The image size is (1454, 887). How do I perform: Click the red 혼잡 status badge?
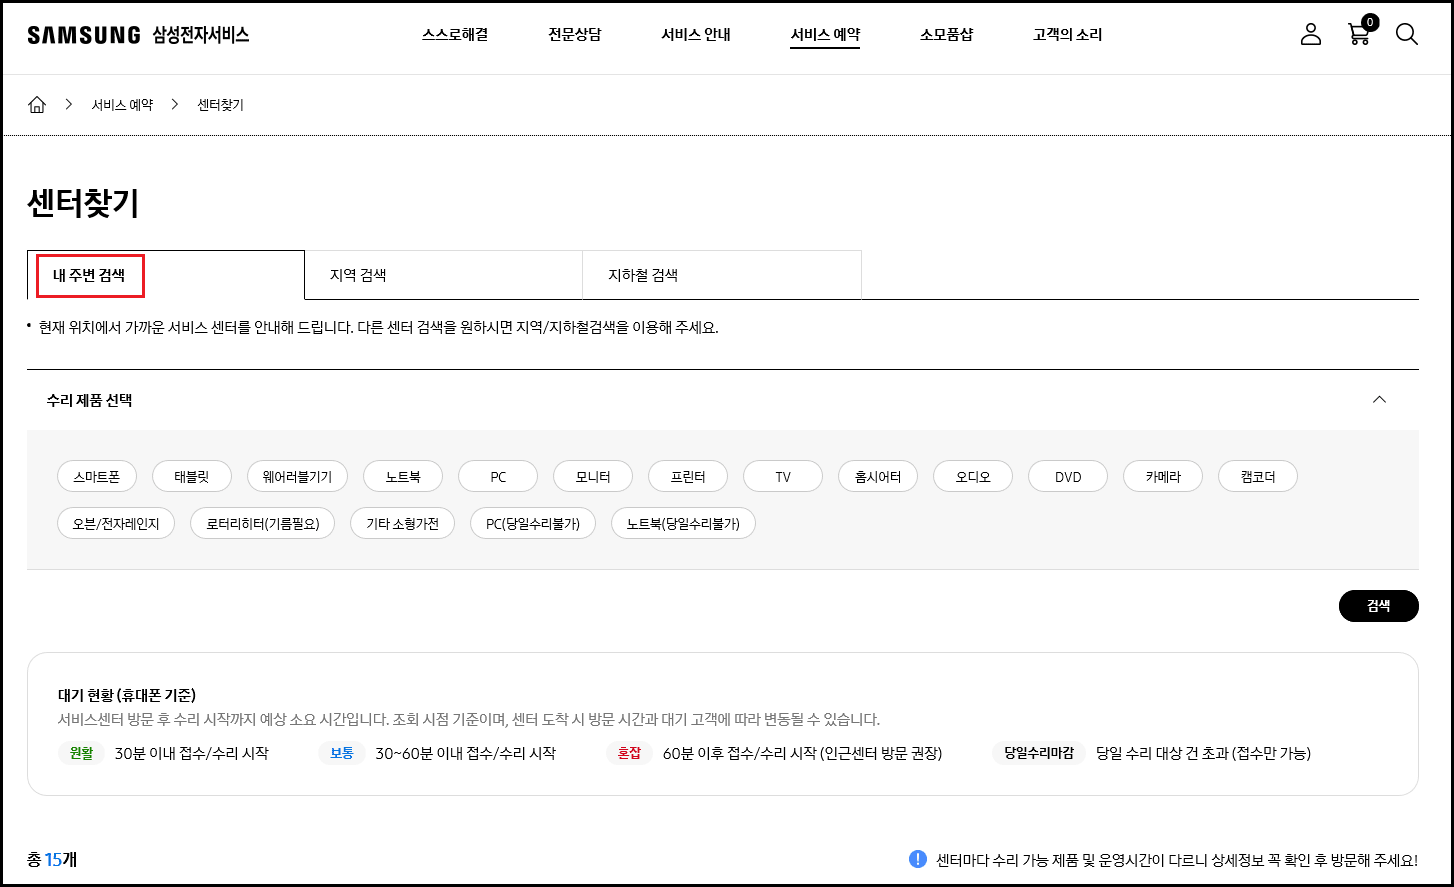pos(629,753)
